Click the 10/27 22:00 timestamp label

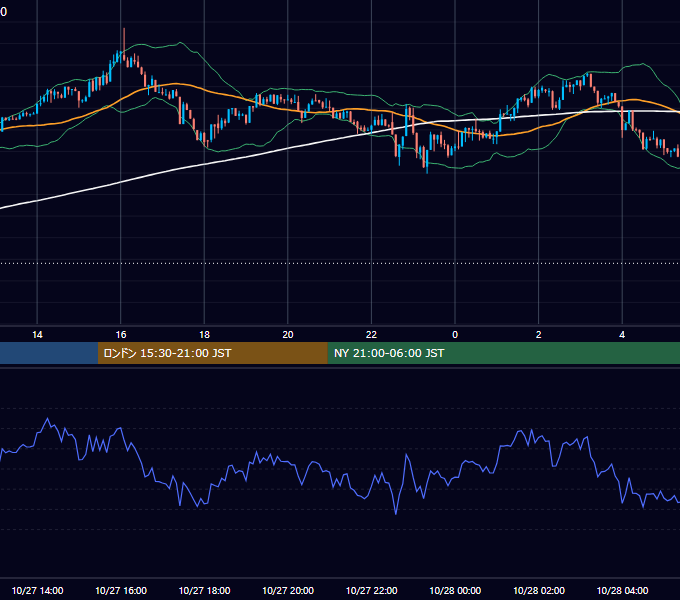pyautogui.click(x=371, y=590)
